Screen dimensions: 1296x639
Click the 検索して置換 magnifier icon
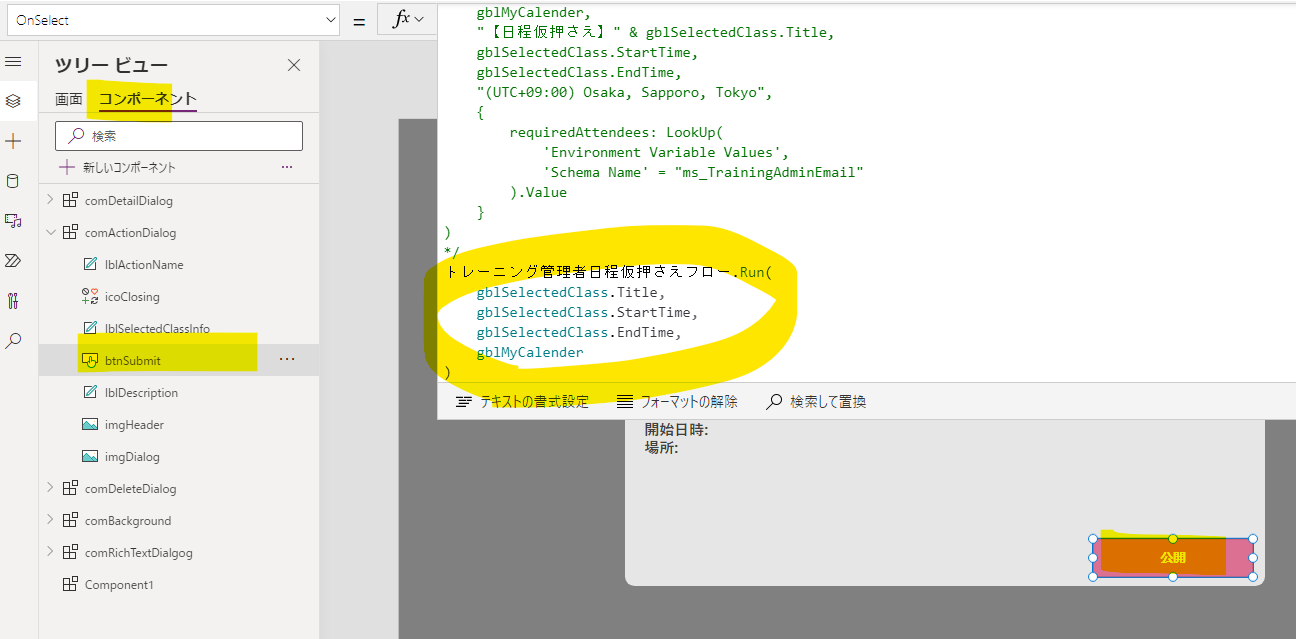(774, 402)
